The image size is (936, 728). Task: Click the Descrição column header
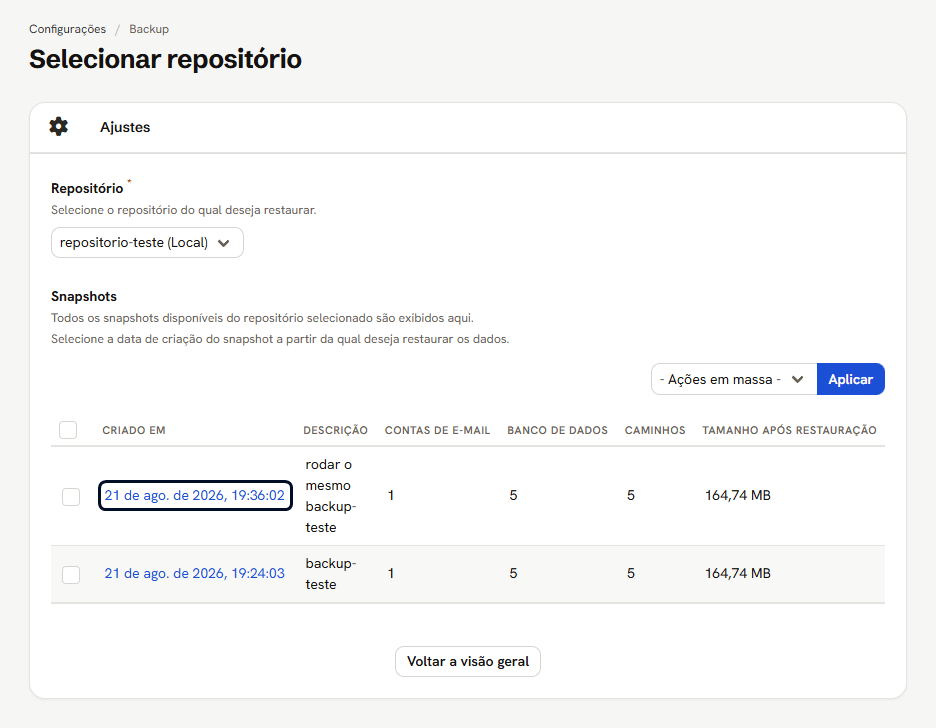(335, 430)
